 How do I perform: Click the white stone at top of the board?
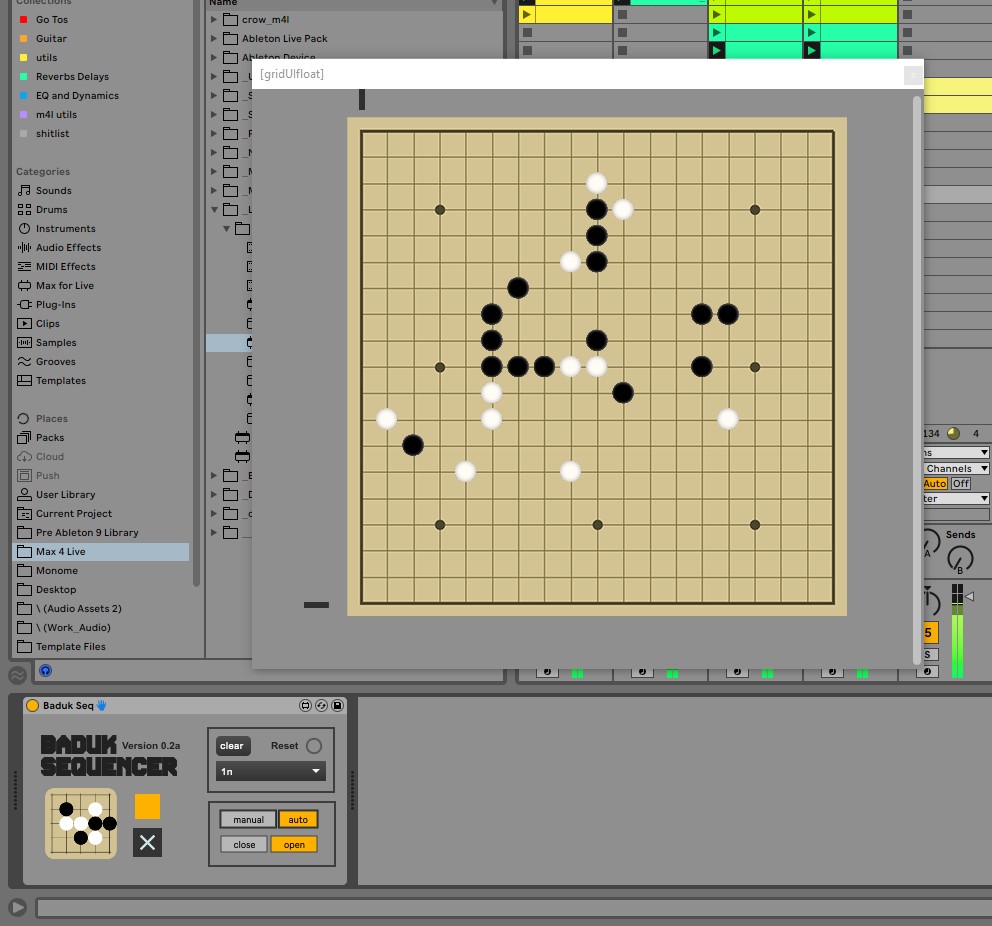click(596, 183)
